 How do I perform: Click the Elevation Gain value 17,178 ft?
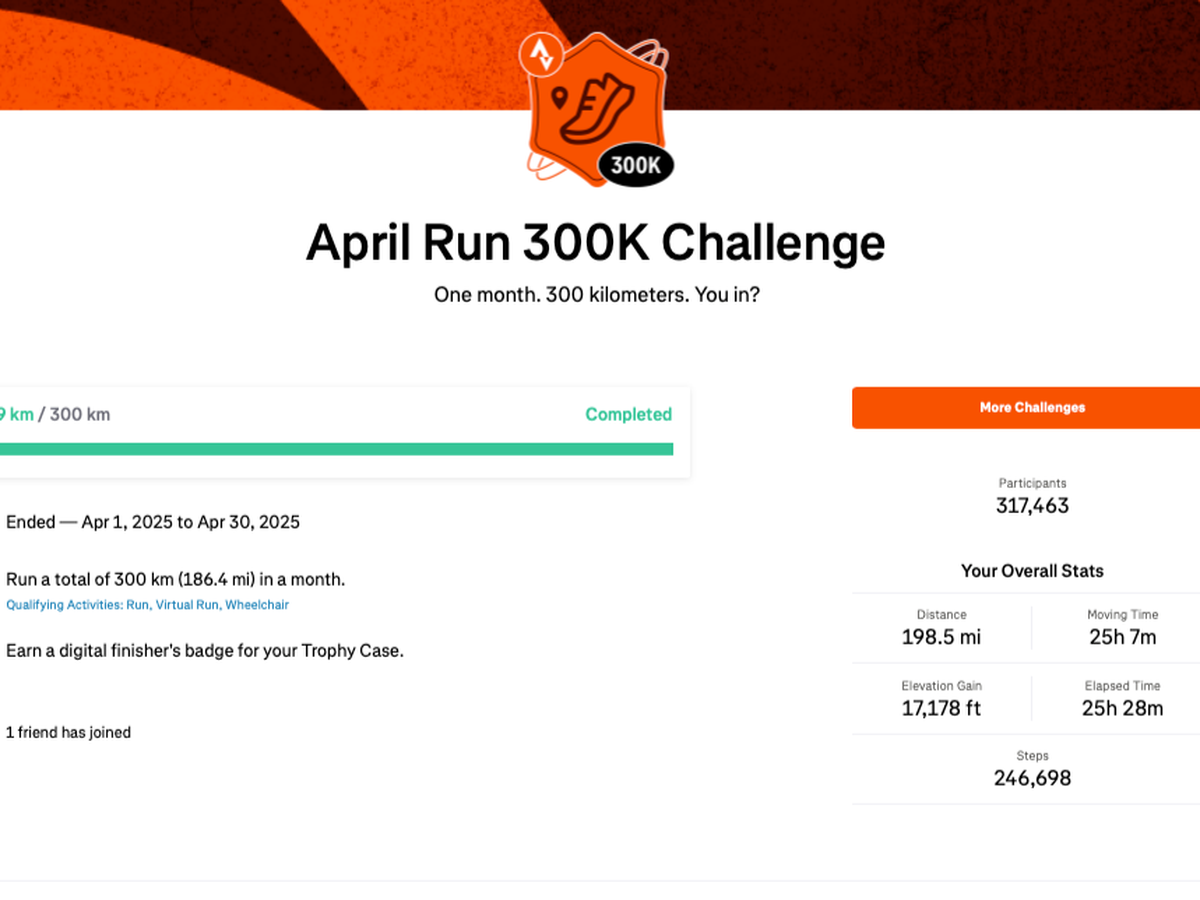(941, 708)
